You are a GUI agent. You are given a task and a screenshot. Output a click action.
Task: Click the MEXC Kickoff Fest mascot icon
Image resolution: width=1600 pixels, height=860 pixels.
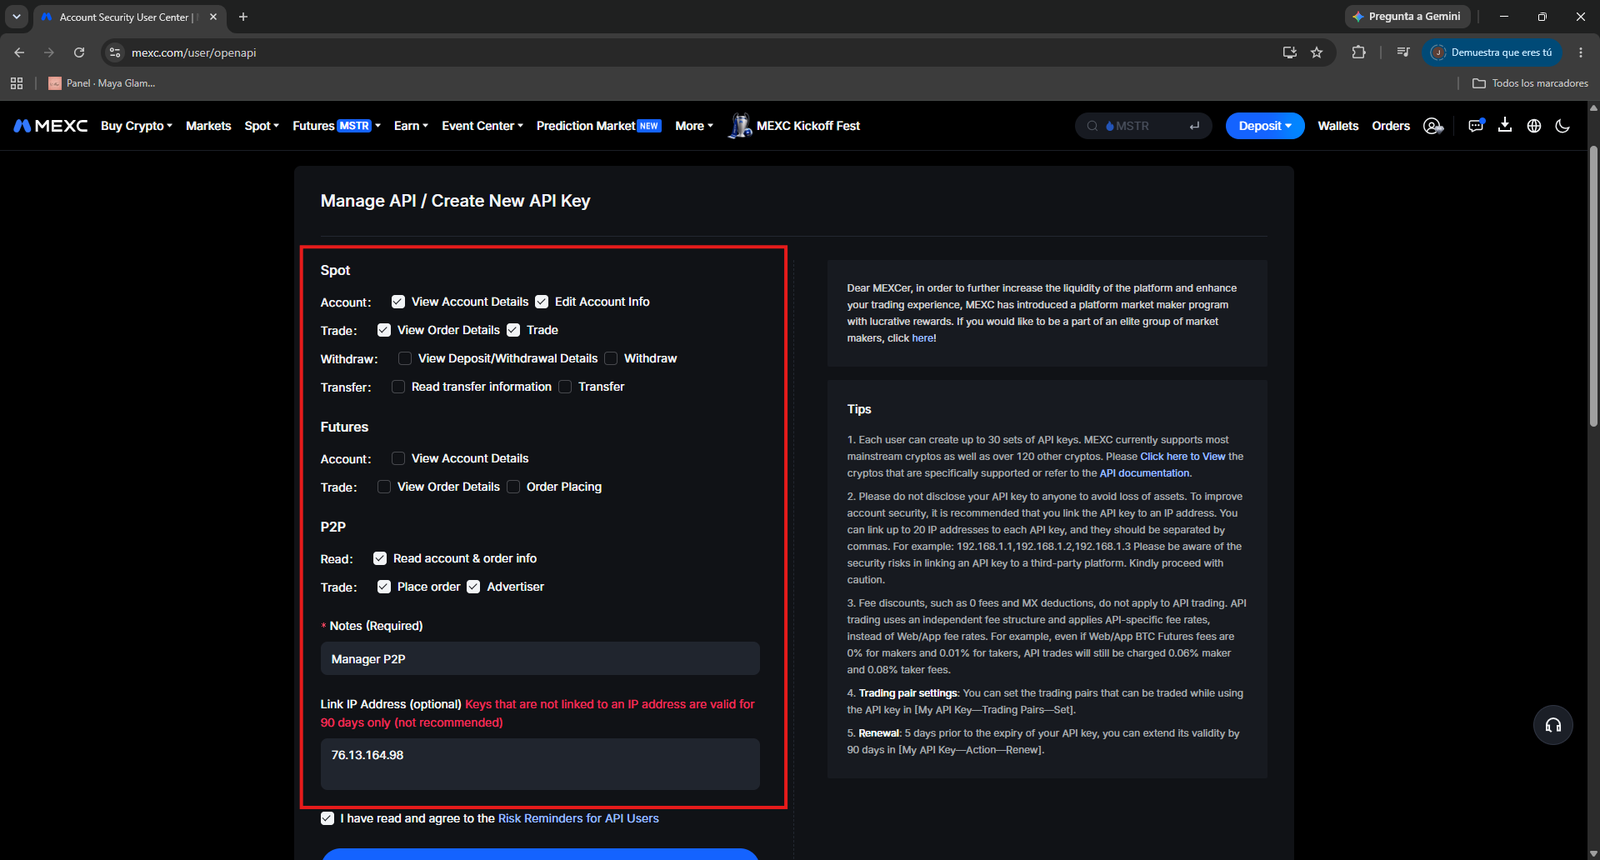(740, 126)
